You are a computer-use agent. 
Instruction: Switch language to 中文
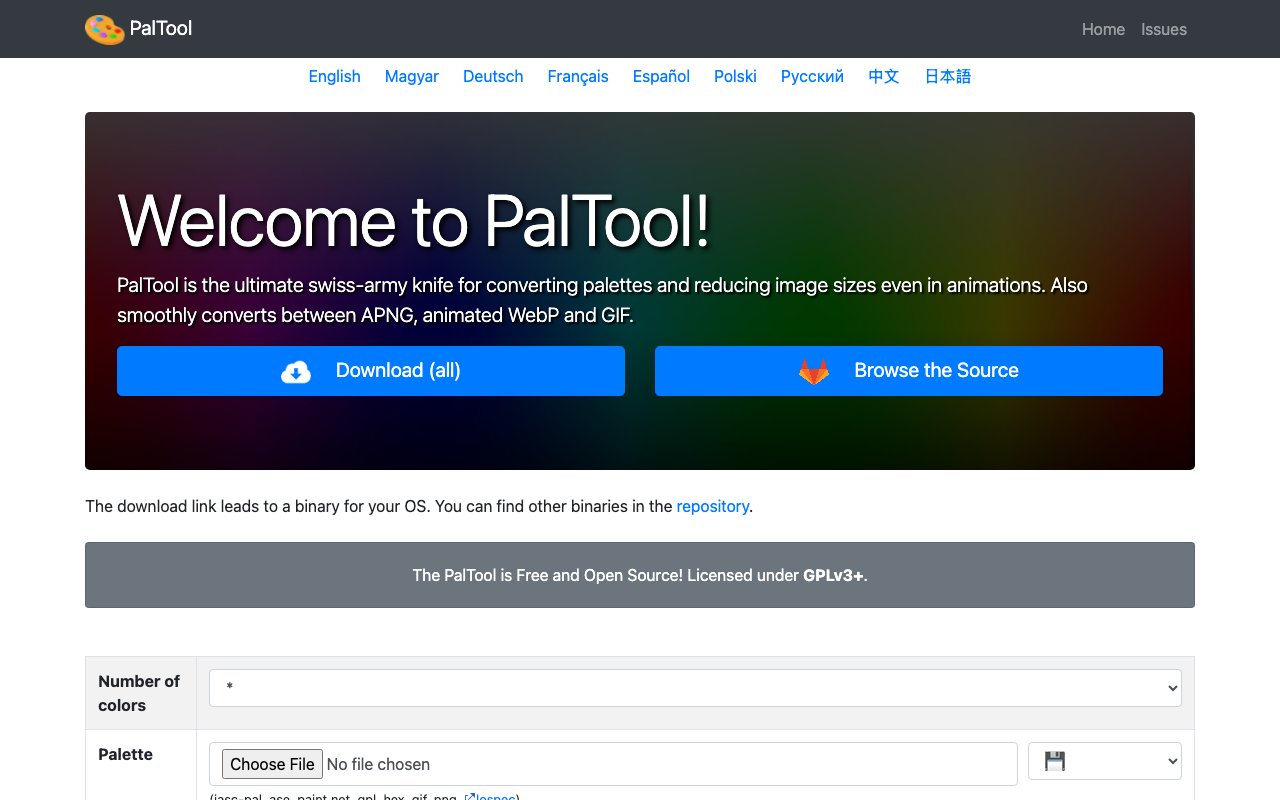[884, 76]
